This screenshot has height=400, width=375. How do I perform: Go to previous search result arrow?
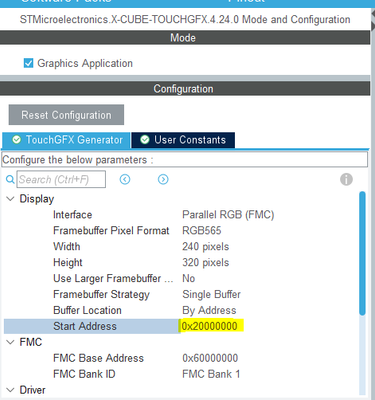click(x=125, y=179)
